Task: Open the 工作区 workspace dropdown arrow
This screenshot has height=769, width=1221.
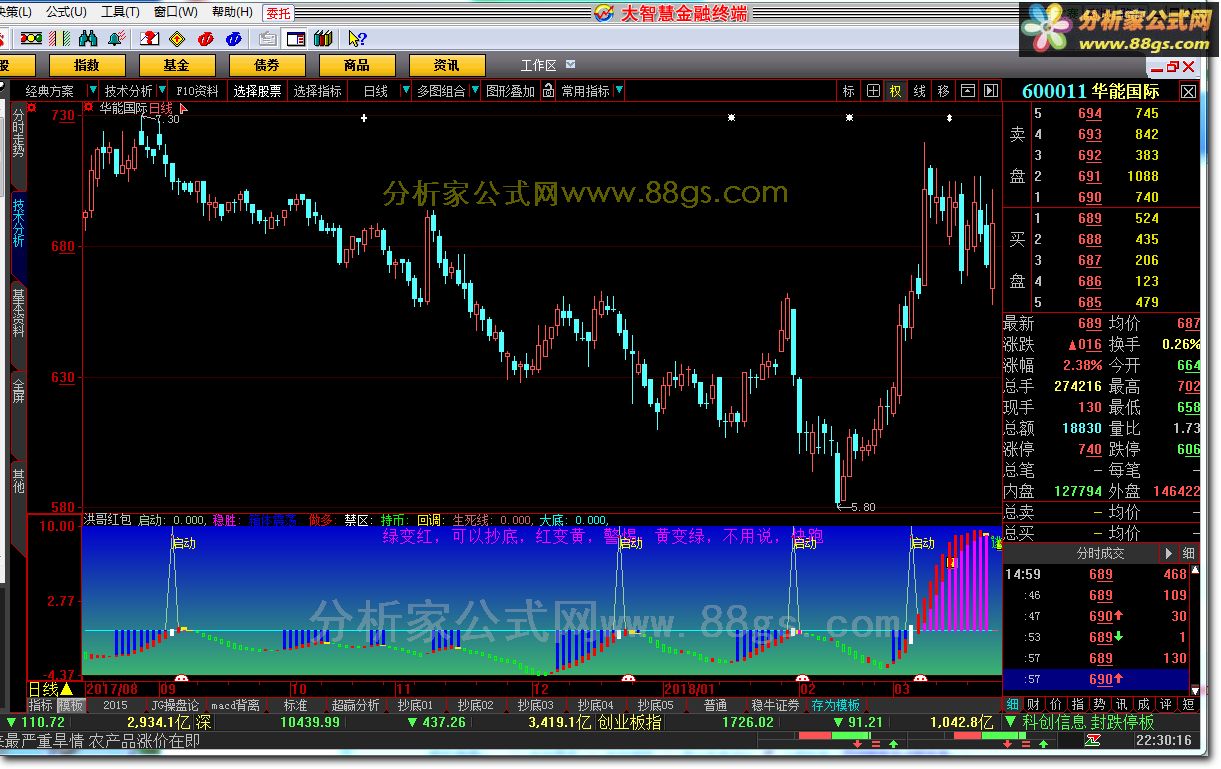Action: point(569,66)
